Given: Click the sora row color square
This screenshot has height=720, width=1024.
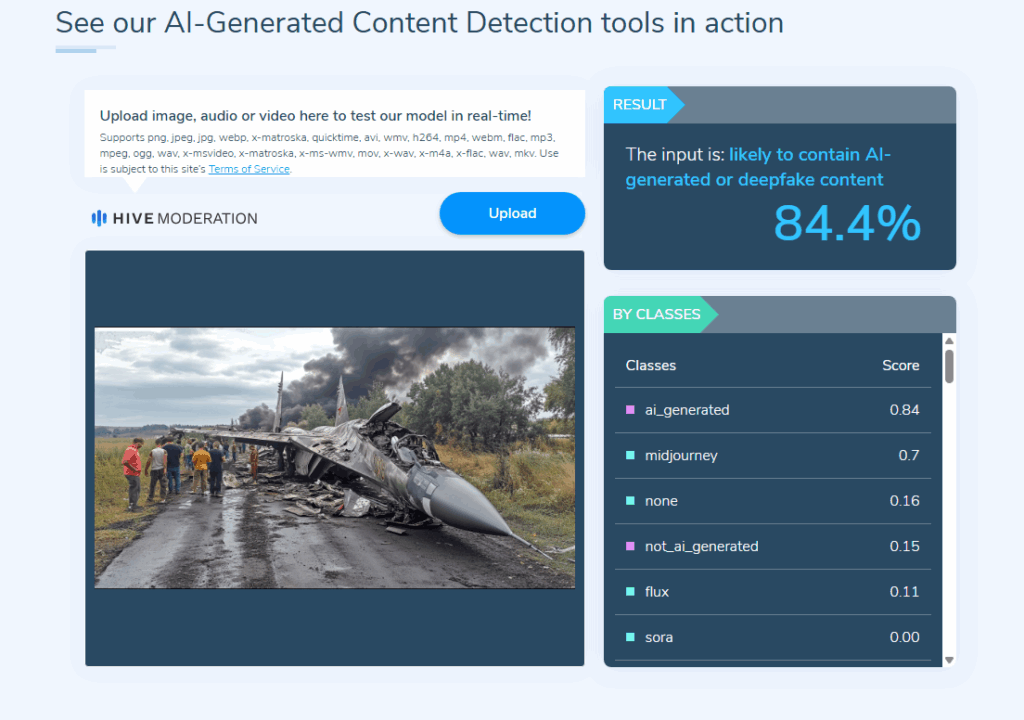Looking at the screenshot, I should coord(630,637).
